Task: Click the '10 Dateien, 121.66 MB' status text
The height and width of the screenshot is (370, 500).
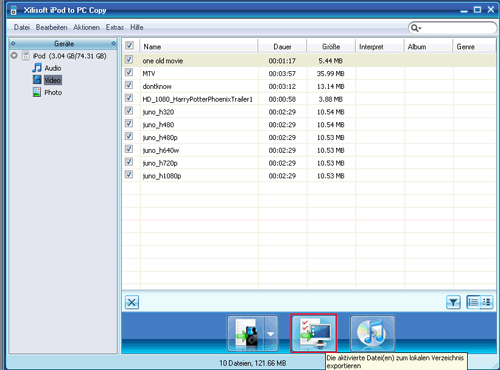Action: (253, 363)
